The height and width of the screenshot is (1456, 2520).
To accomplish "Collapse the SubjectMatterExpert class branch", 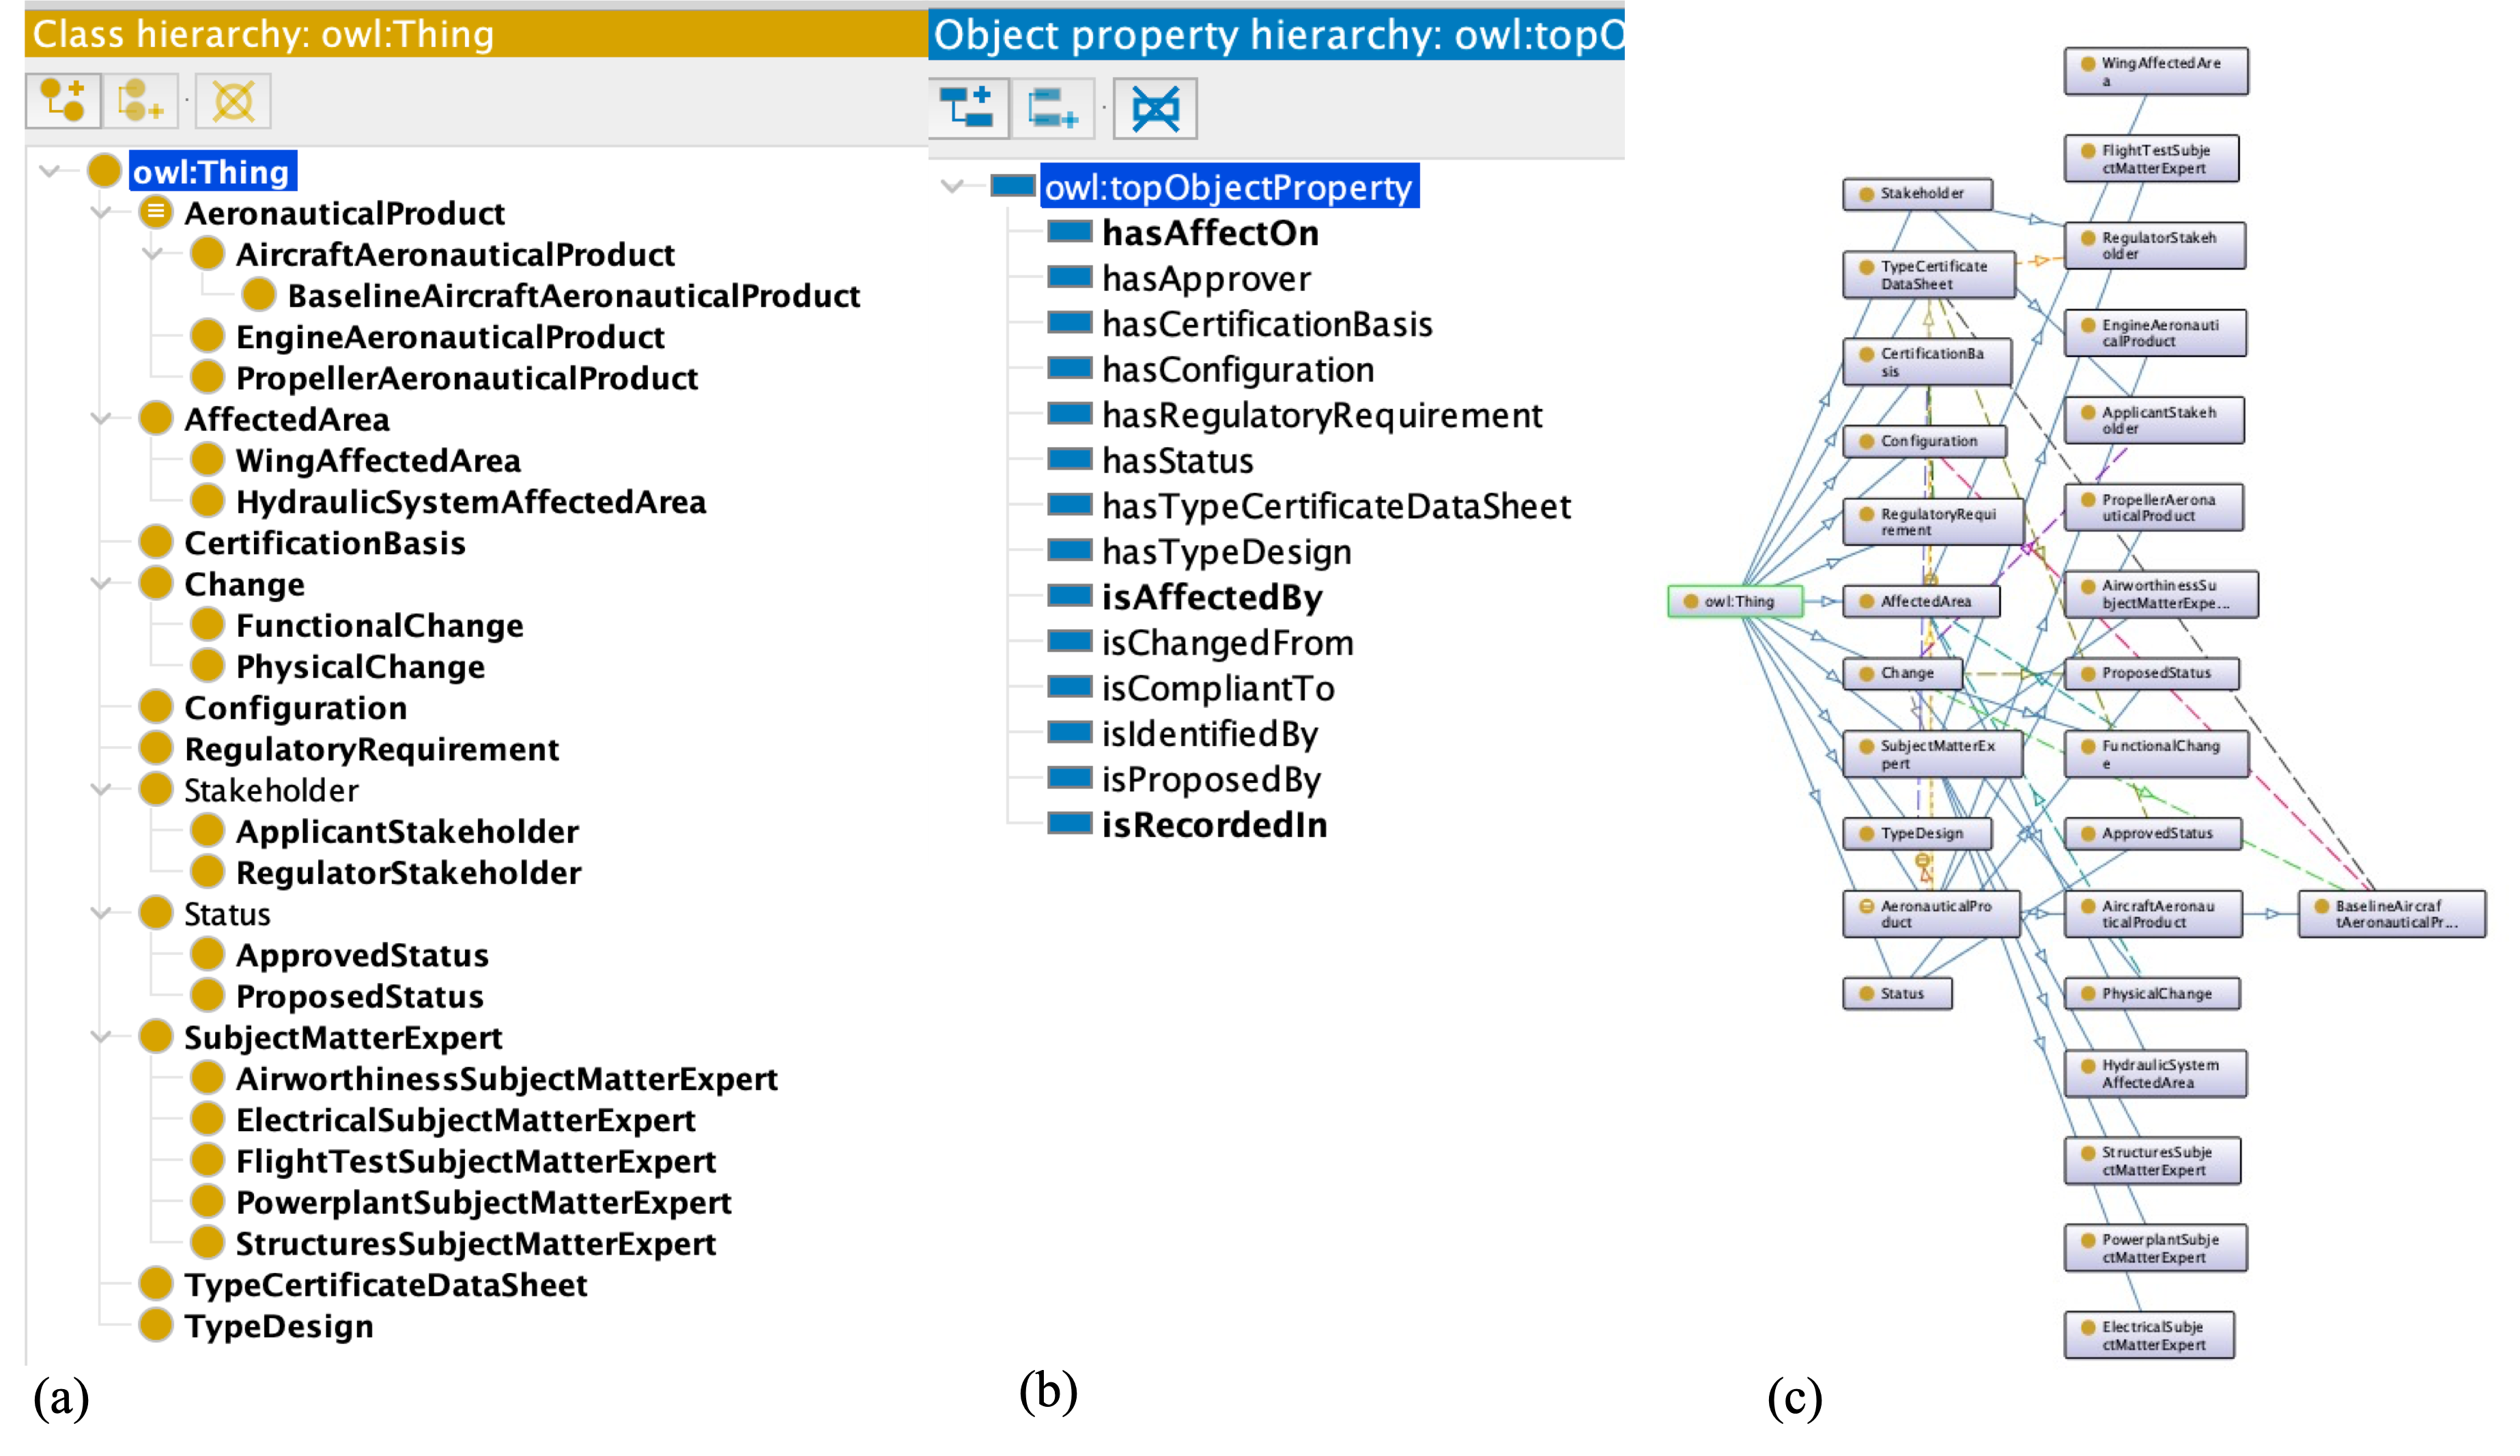I will coord(101,1037).
